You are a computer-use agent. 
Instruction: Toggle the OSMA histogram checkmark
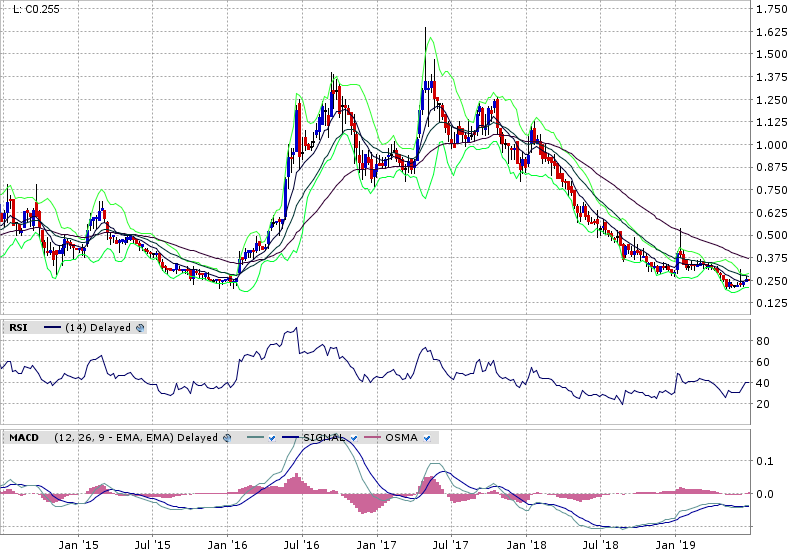427,437
